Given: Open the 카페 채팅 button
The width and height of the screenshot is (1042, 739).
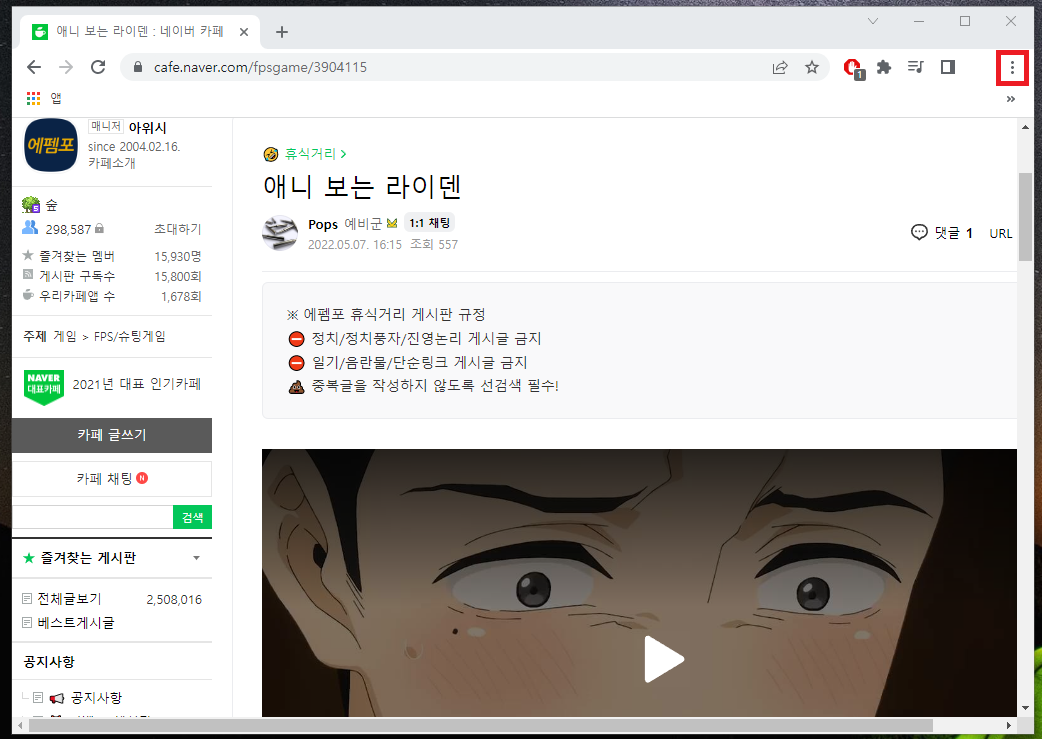Looking at the screenshot, I should click(112, 478).
